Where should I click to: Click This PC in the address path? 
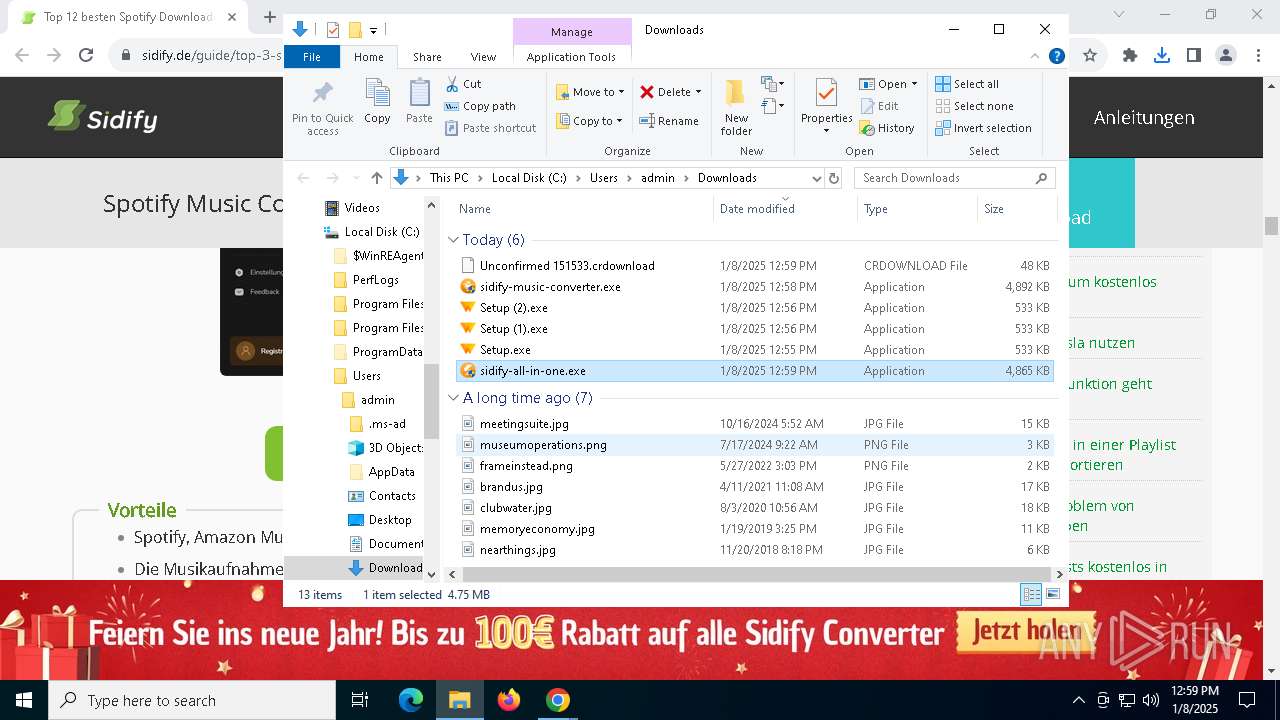449,178
